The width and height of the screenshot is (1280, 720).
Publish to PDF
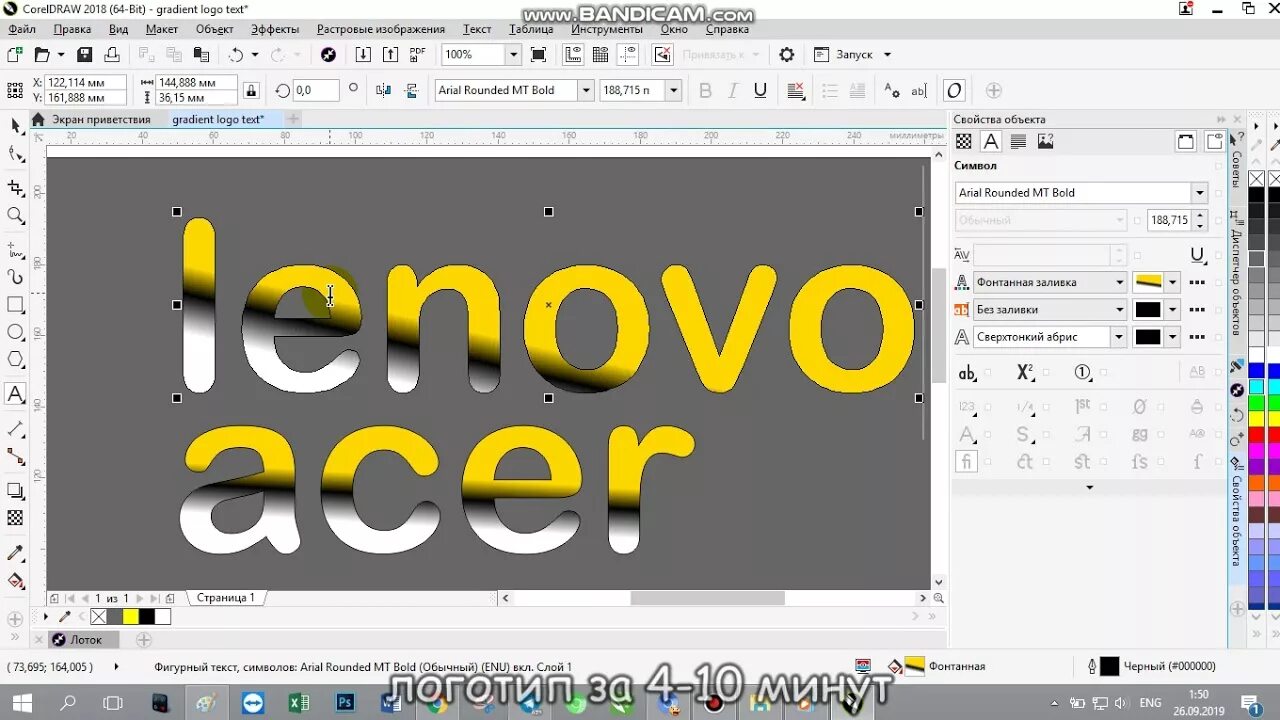[417, 55]
